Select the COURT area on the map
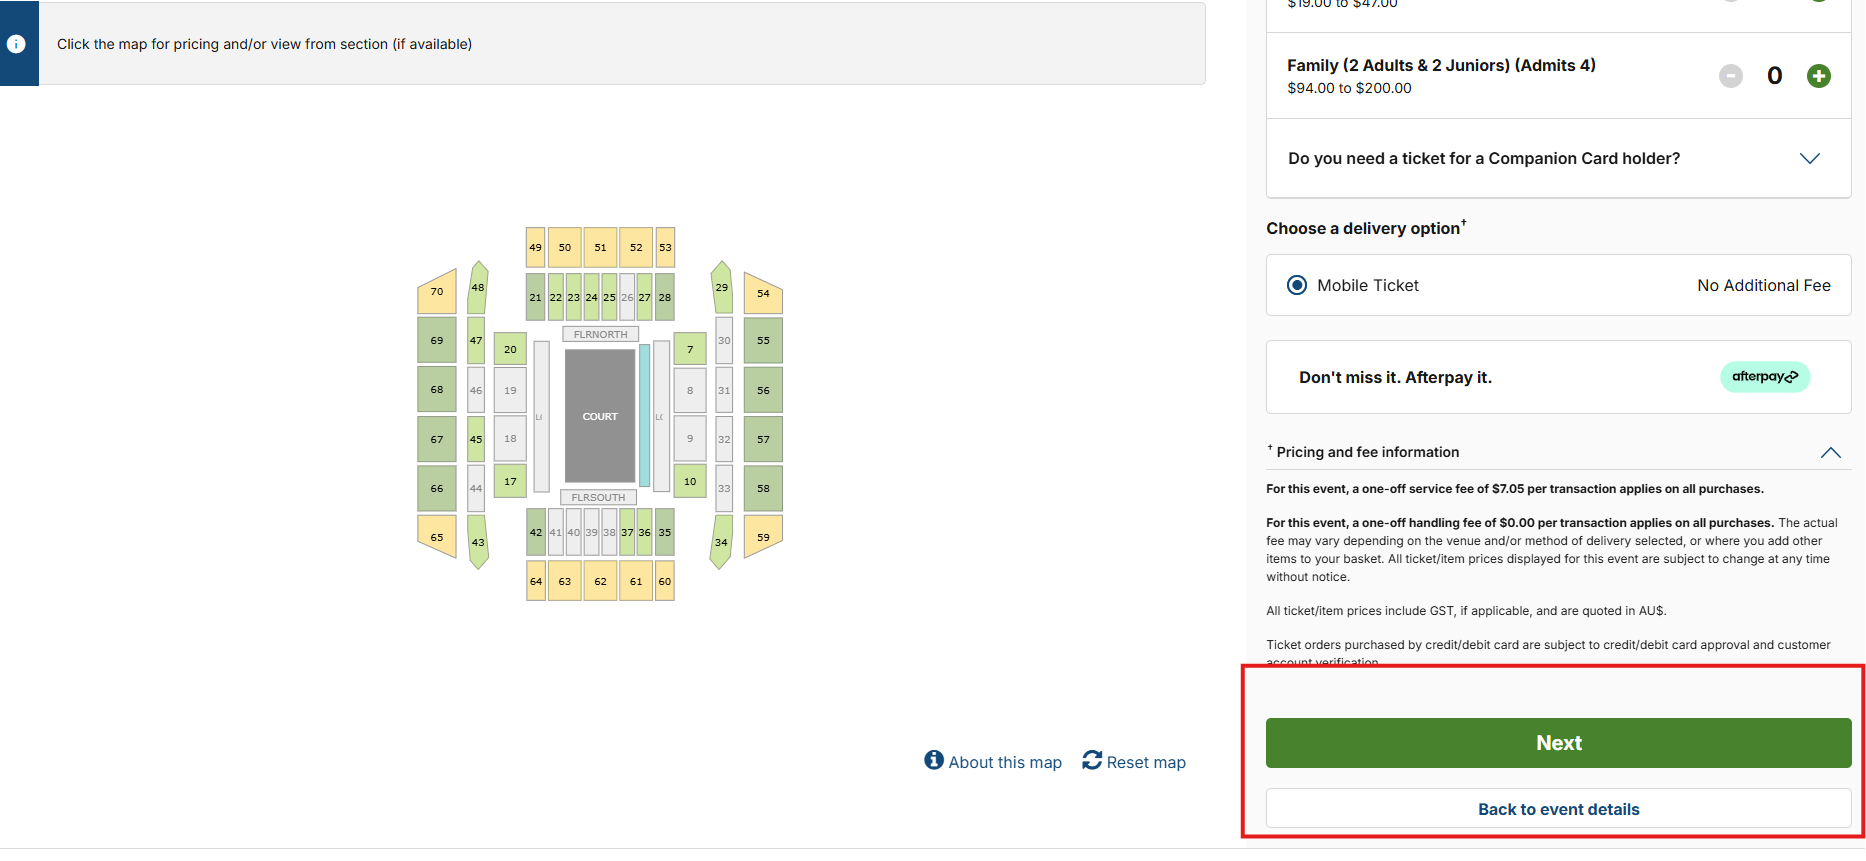Viewport: 1866px width, 861px height. point(600,416)
